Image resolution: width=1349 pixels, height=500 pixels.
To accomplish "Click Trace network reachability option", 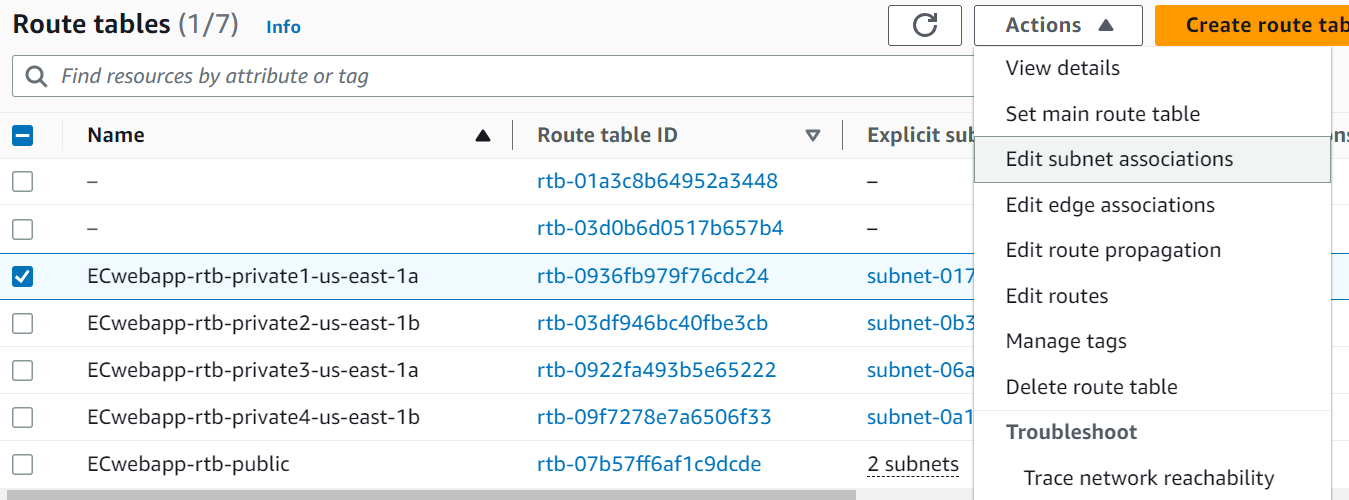I will pyautogui.click(x=1148, y=478).
